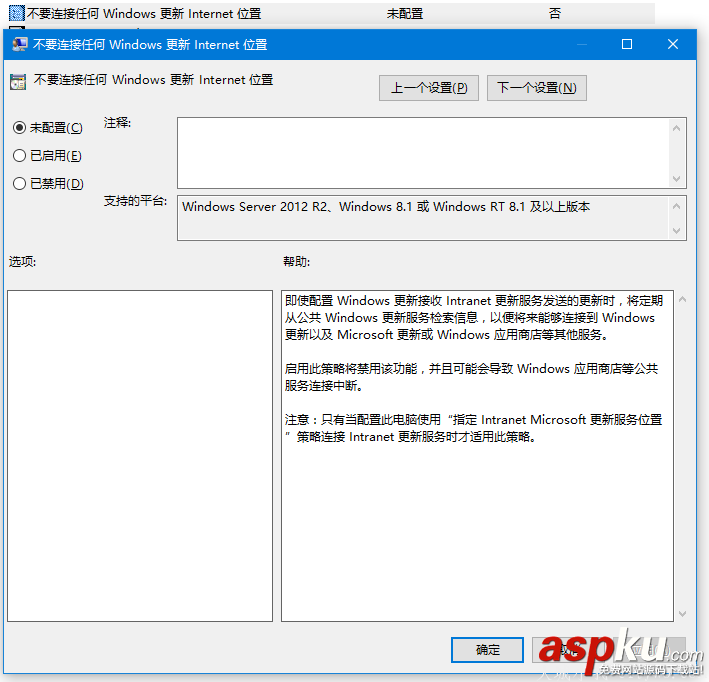Click policy list icon in background row
Screen dimensions: 709x682
tap(17, 13)
